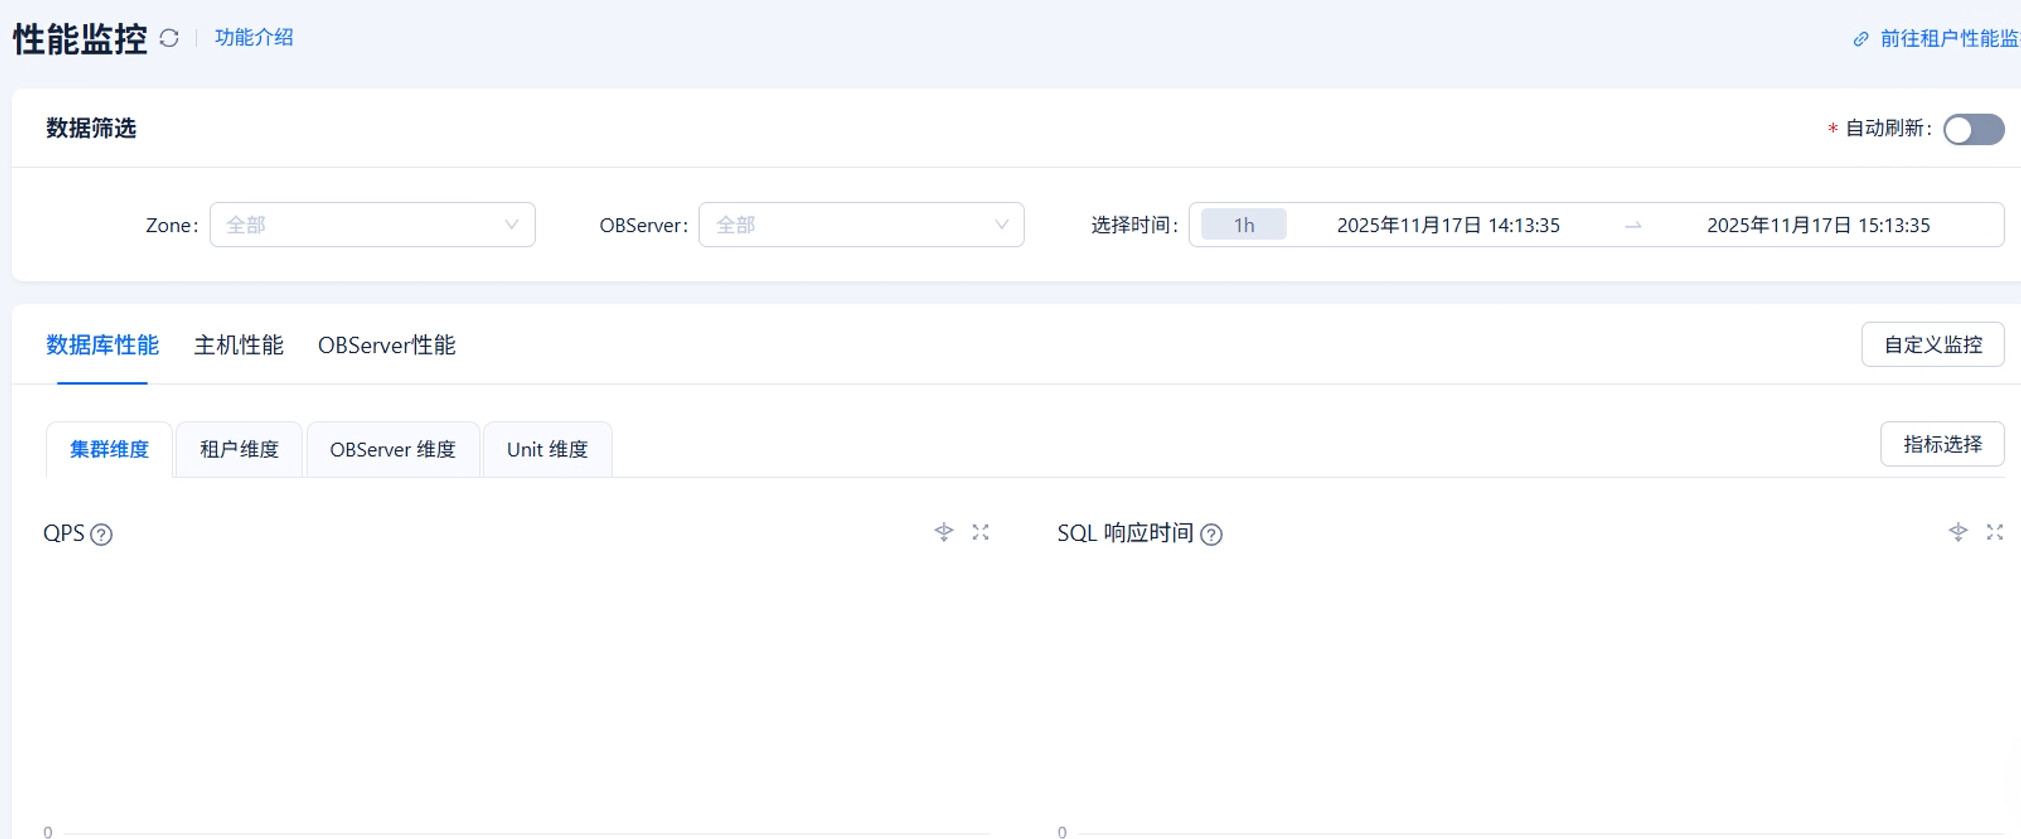Switch to OBServer性能 tab
Viewport: 2021px width, 839px height.
tap(386, 345)
